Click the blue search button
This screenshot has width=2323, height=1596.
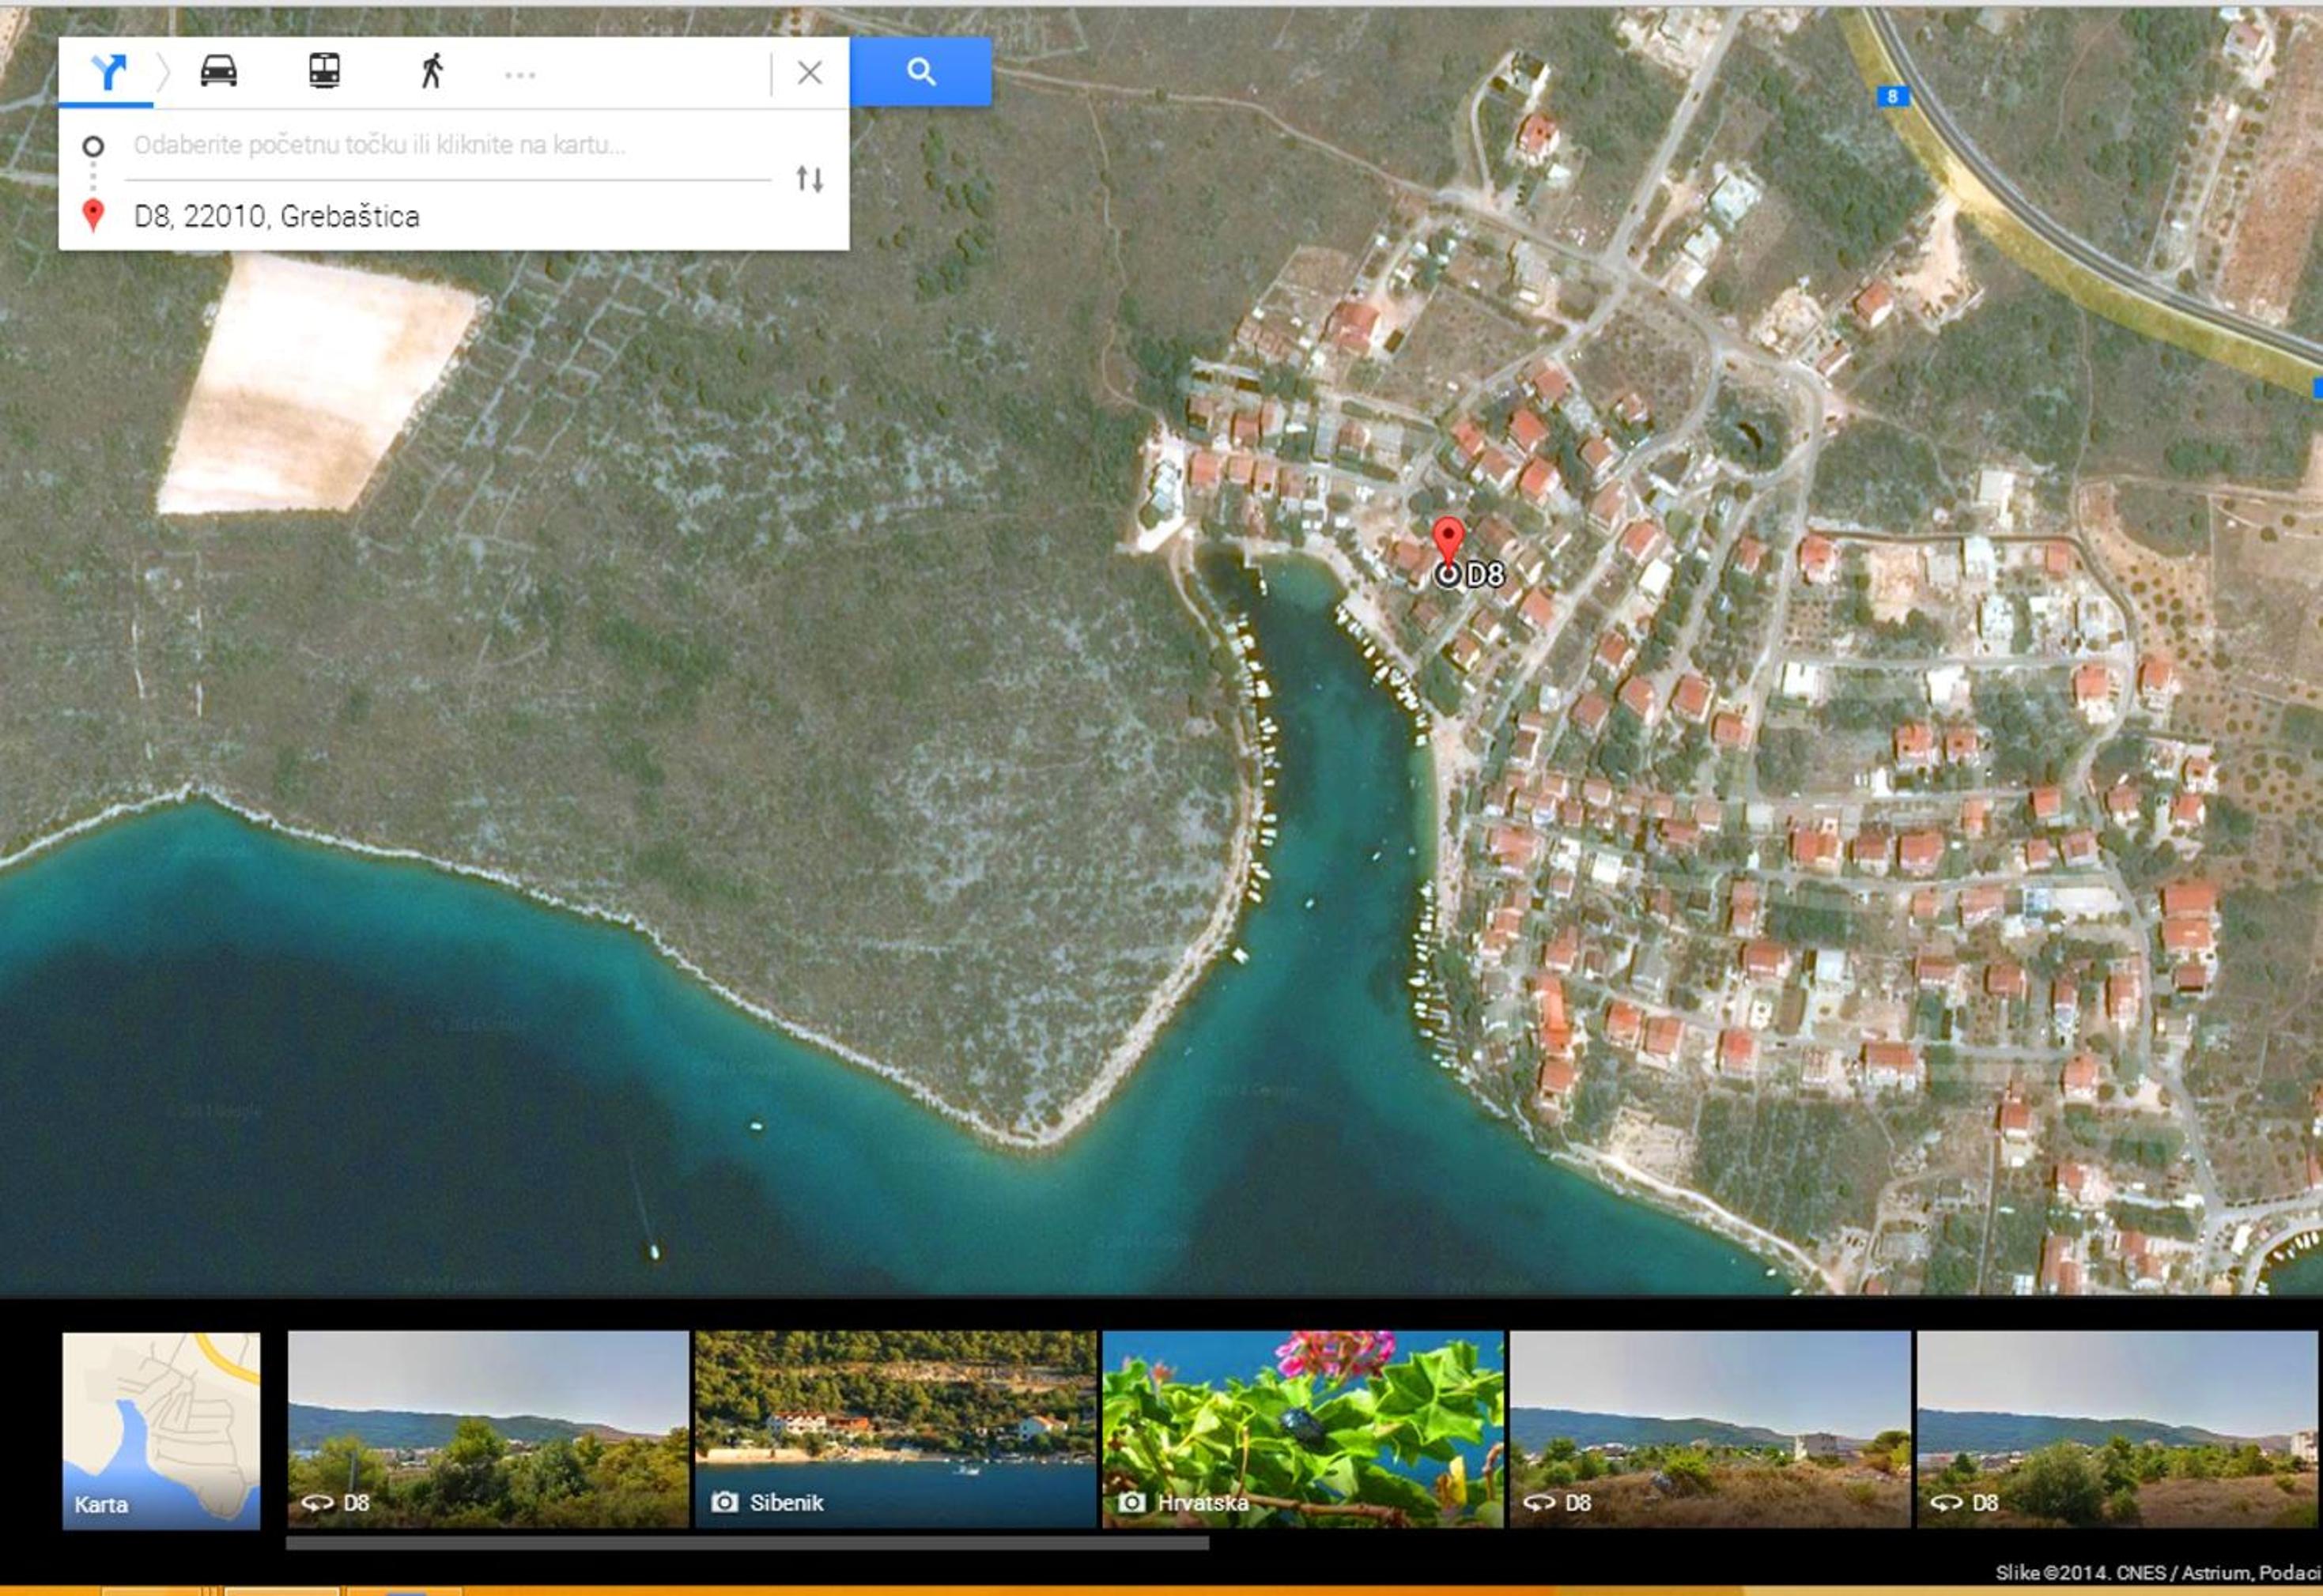[921, 72]
